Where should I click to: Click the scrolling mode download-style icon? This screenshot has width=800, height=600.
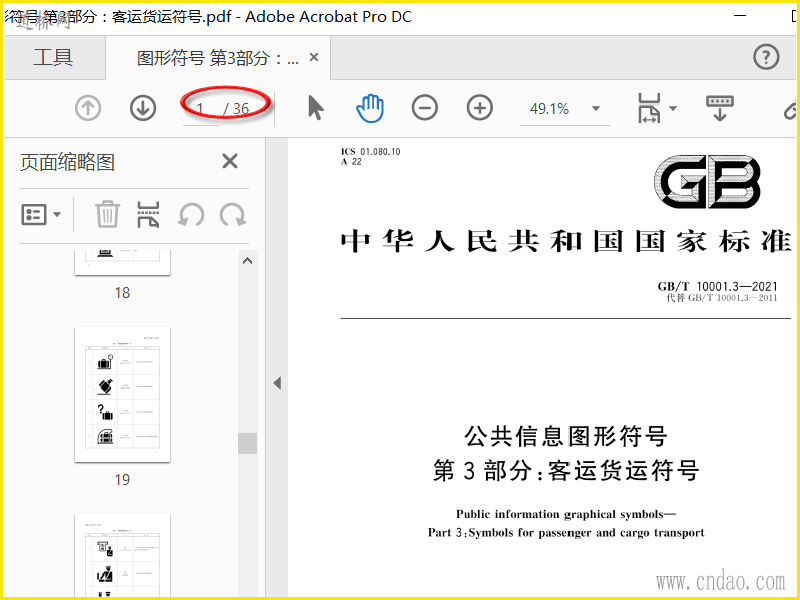click(719, 108)
